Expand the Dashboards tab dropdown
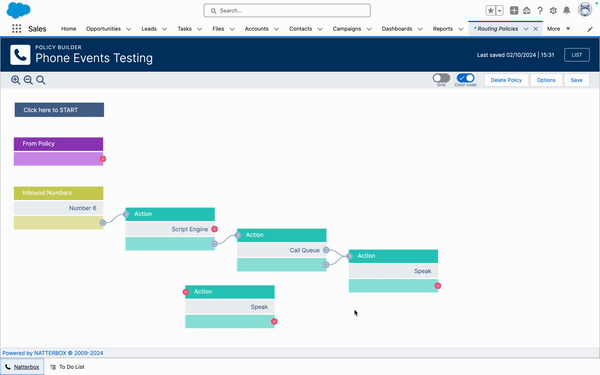The height and width of the screenshot is (375, 600). click(420, 29)
